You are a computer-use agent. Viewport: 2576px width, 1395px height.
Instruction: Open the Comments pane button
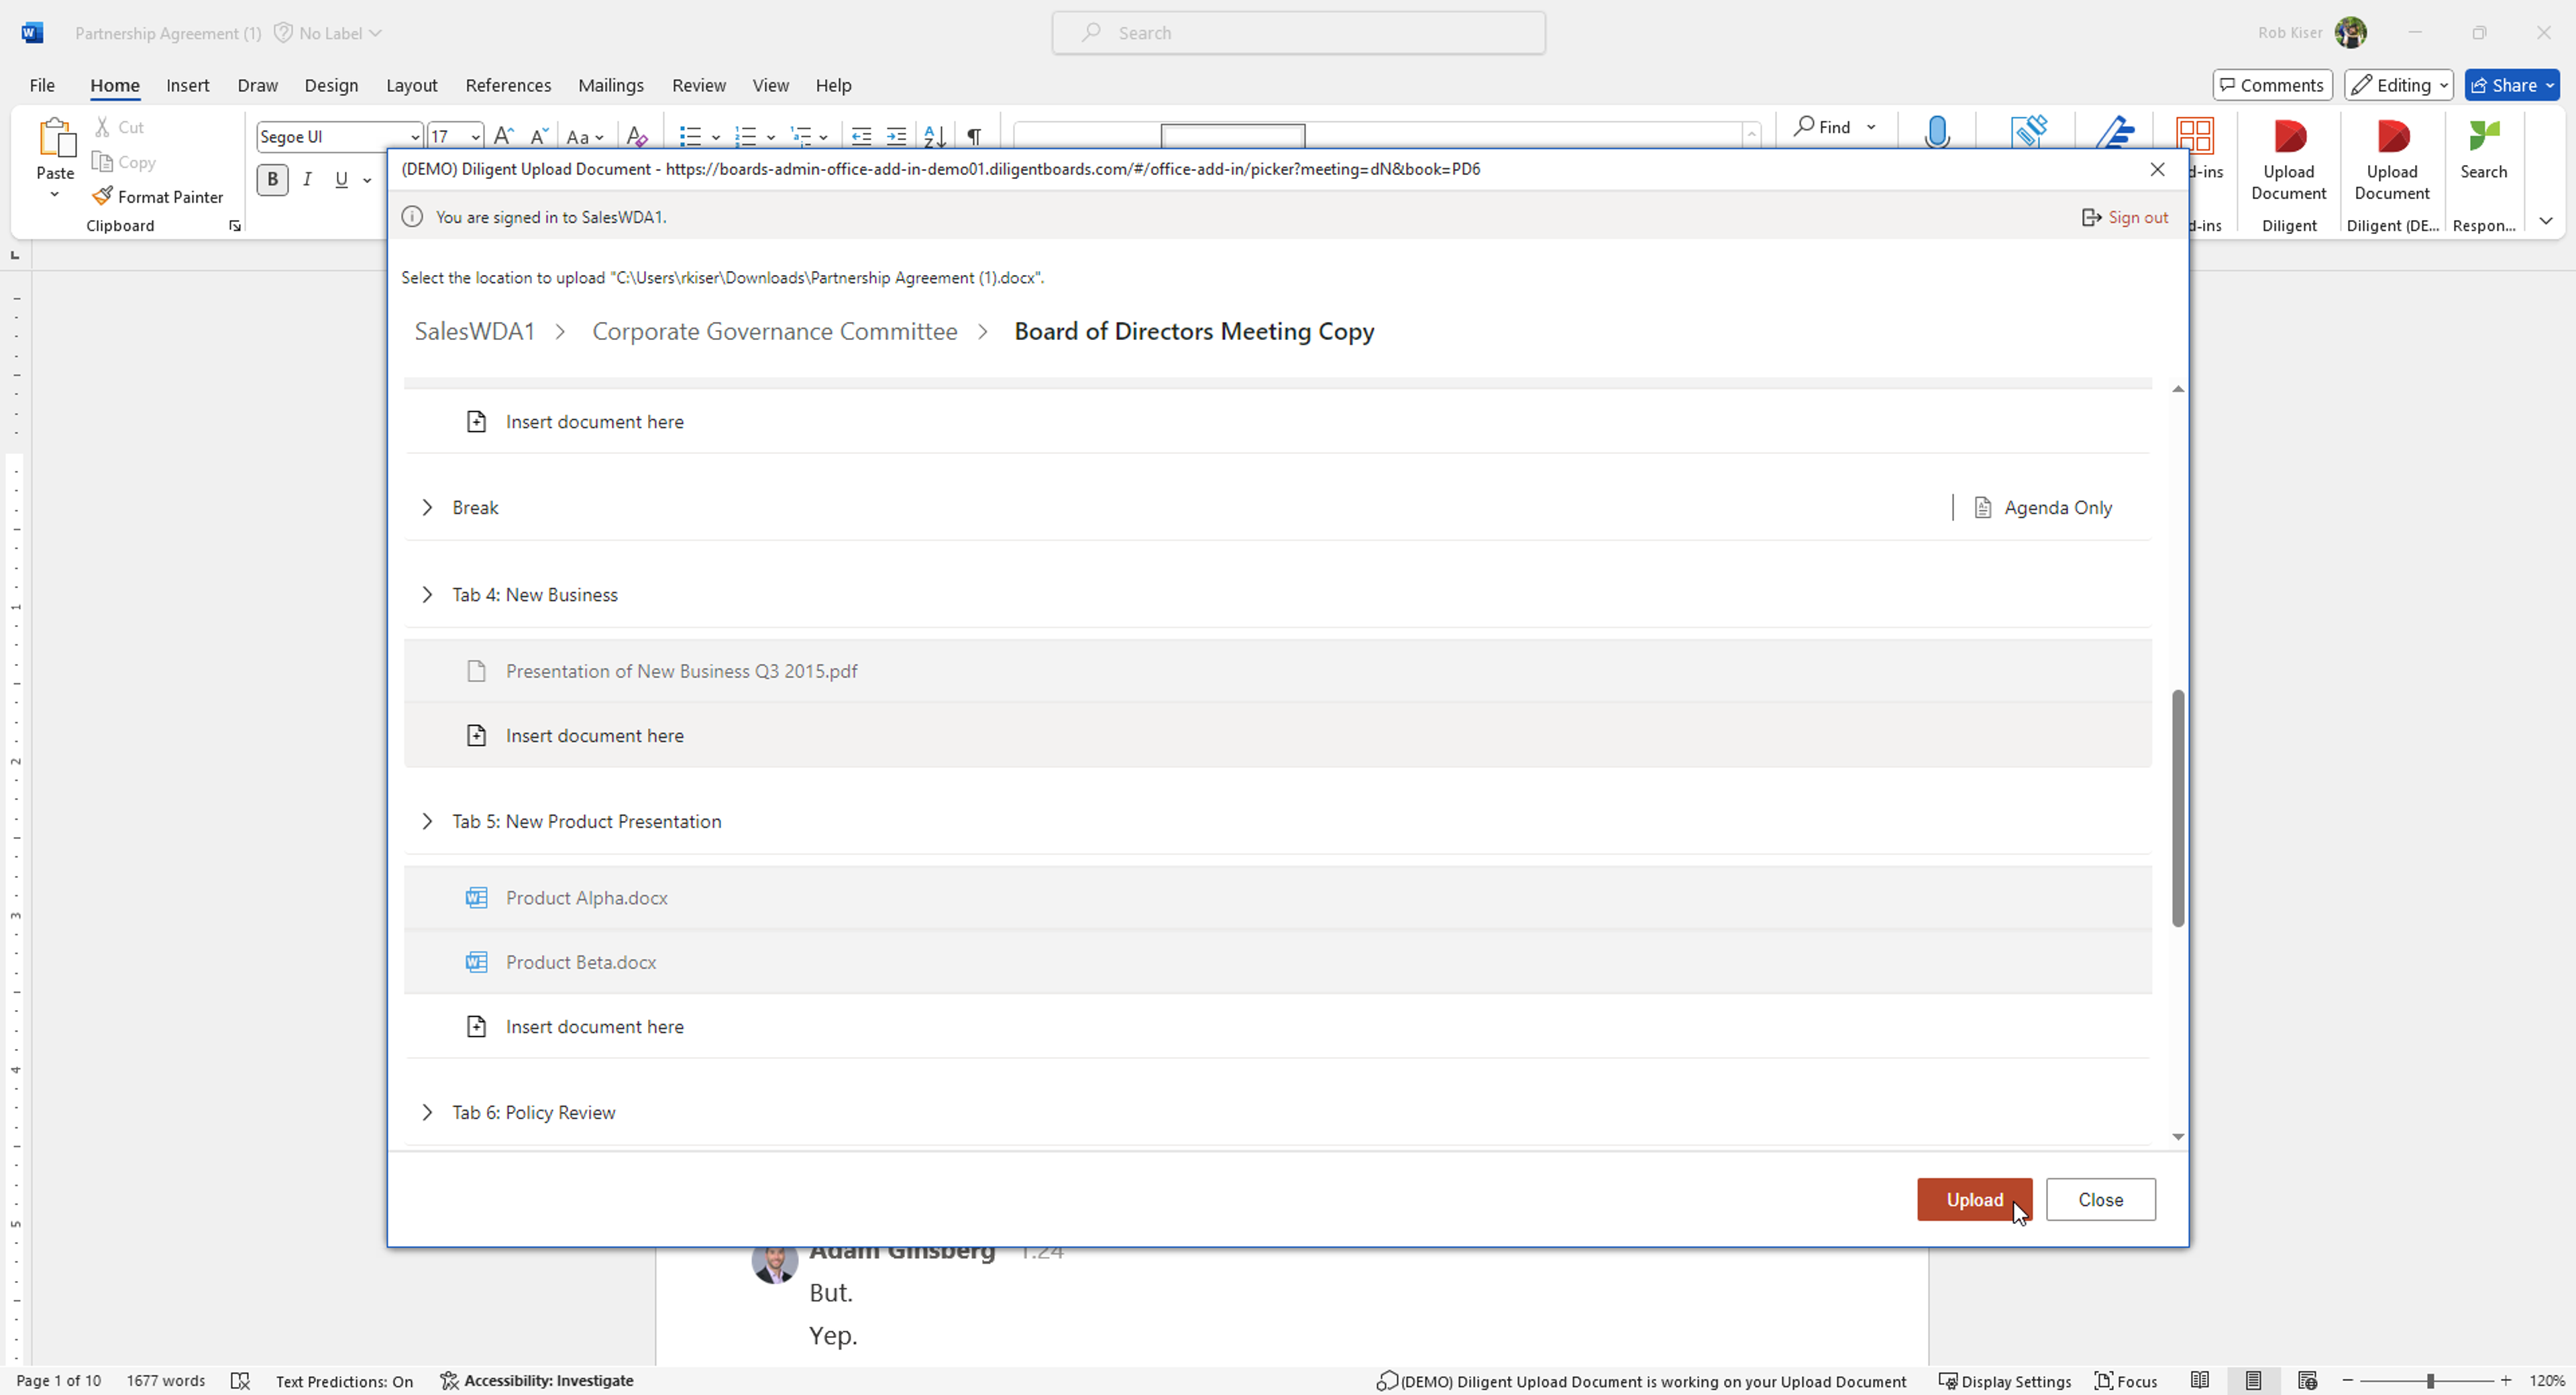click(2272, 85)
